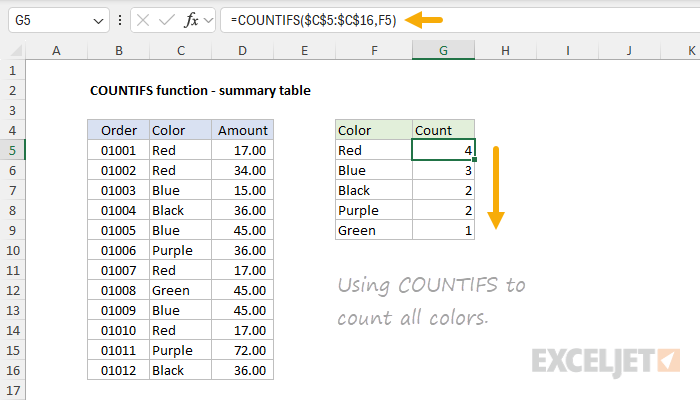Select column I header
The width and height of the screenshot is (700, 400).
(x=567, y=50)
